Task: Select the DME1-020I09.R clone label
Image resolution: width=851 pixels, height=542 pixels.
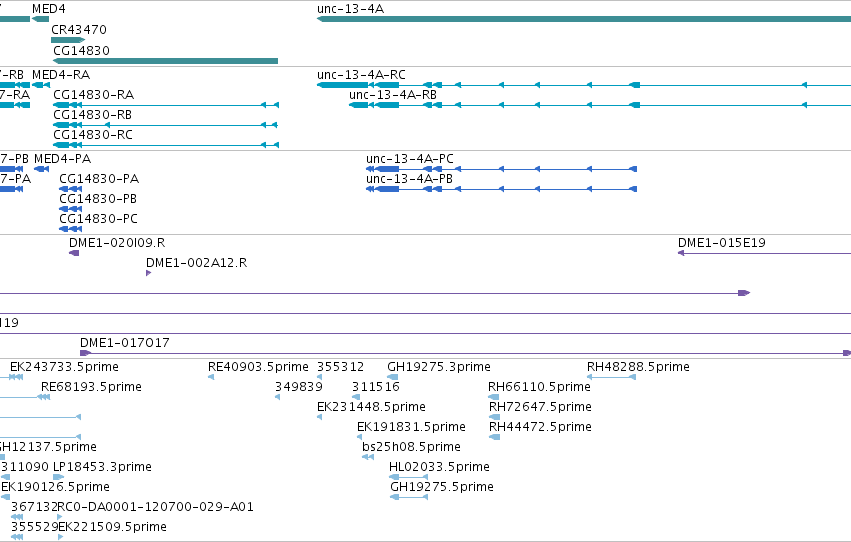Action: click(x=117, y=243)
